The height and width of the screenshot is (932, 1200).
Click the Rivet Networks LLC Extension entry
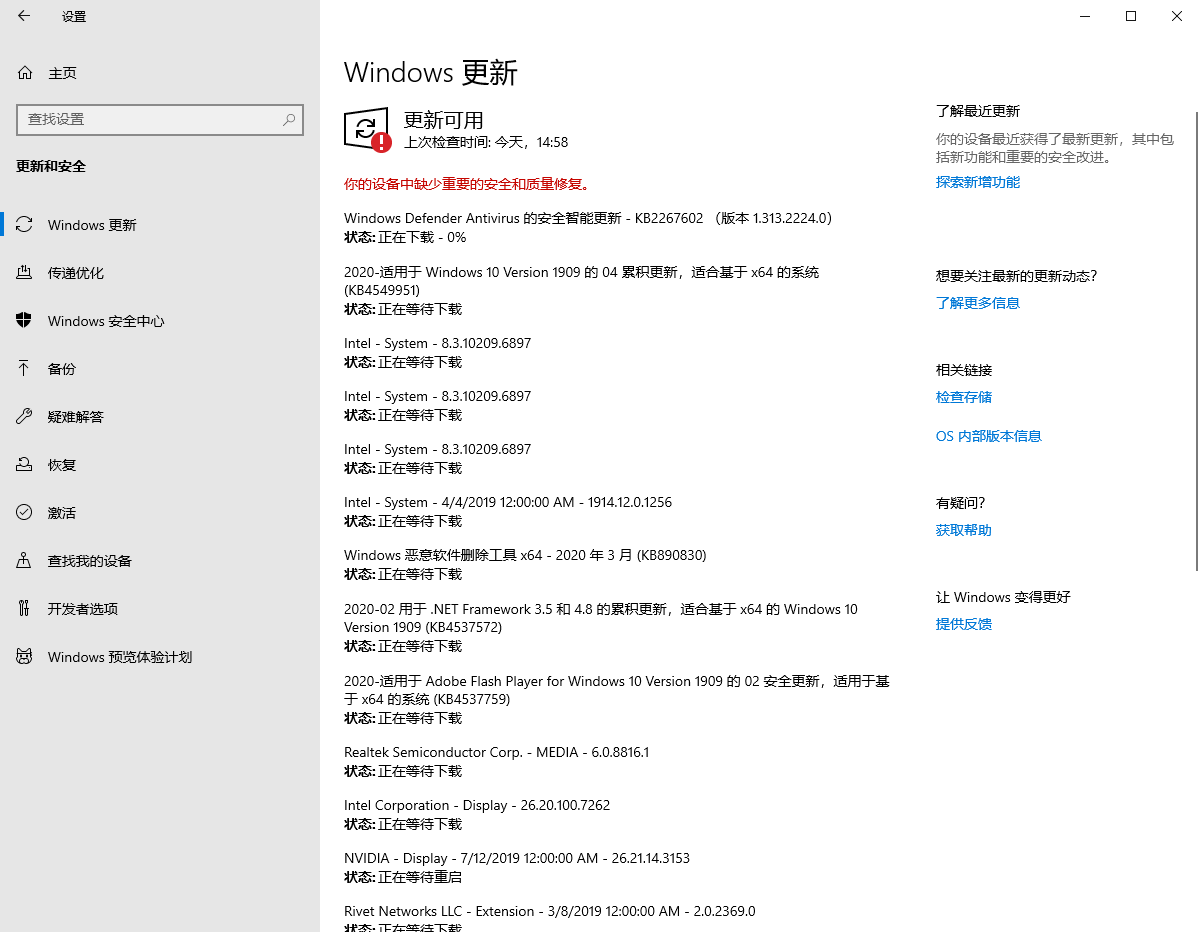pyautogui.click(x=549, y=911)
